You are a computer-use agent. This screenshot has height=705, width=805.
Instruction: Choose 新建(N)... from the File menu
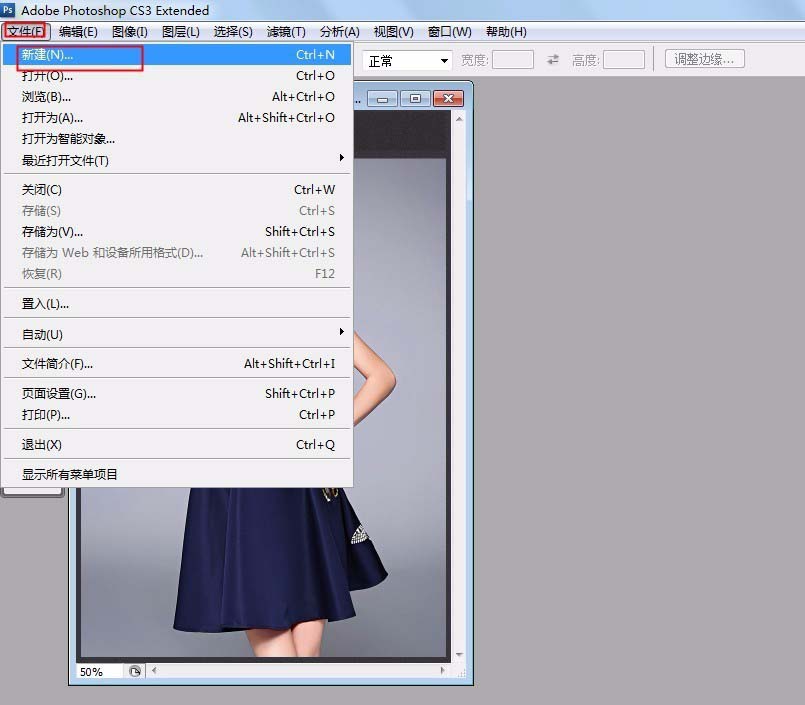48,55
